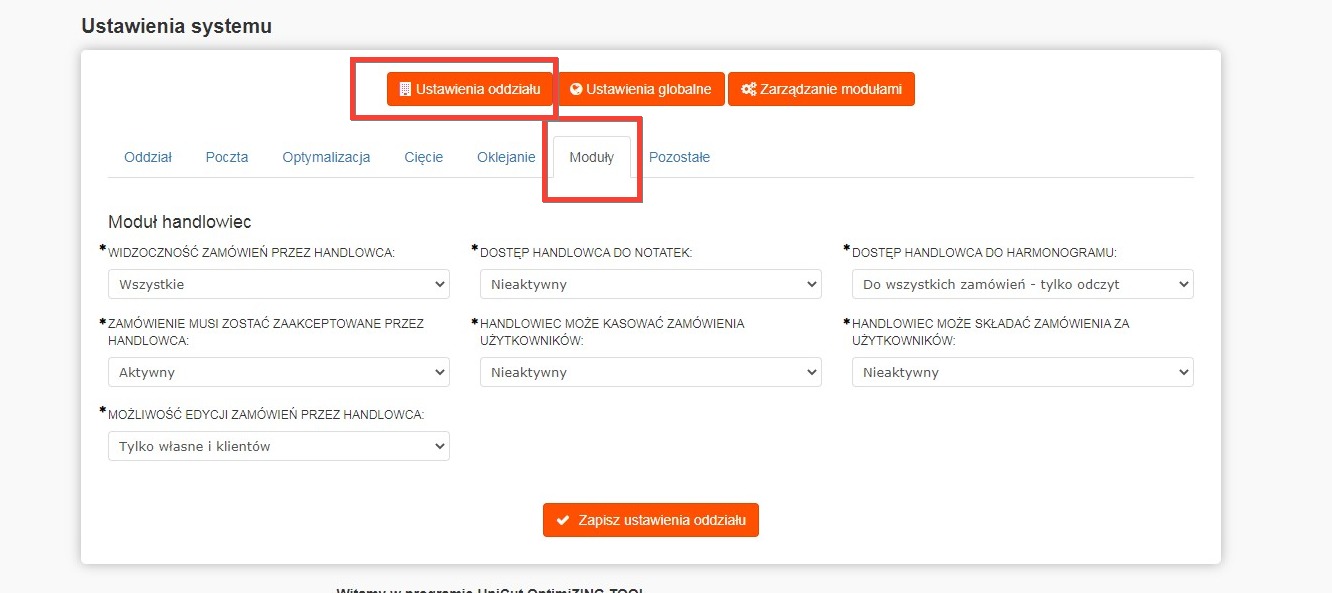Click checkmark icon on Zapisz ustawienia oddziału

[x=563, y=520]
